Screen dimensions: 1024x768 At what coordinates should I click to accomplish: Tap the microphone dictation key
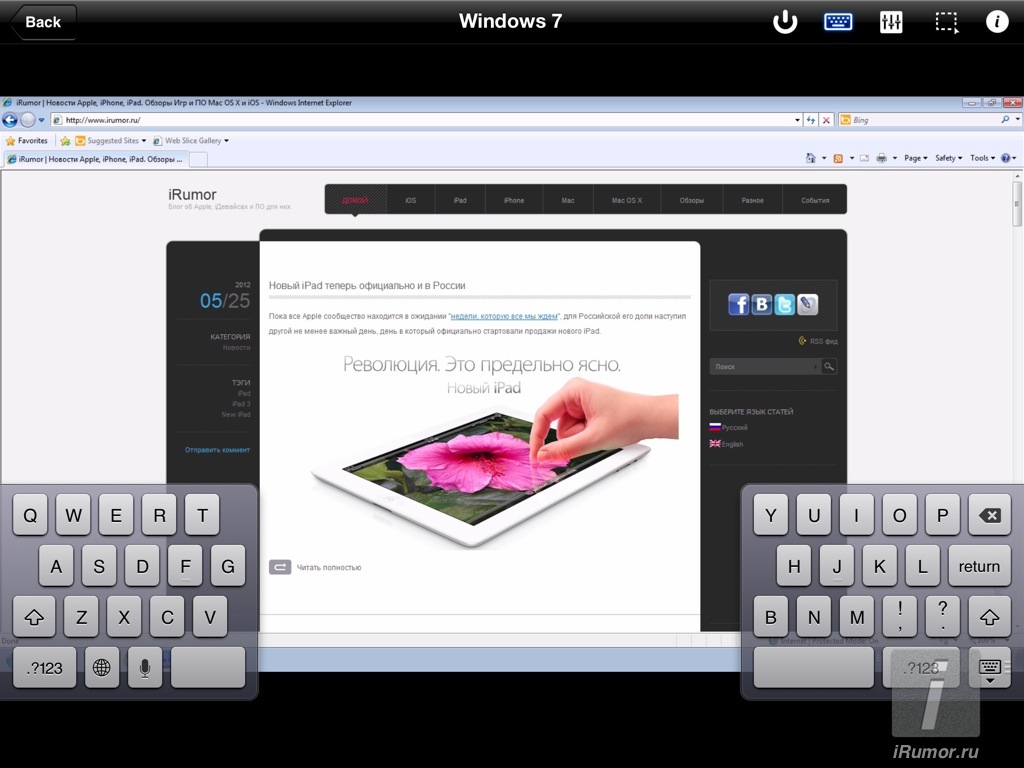[x=145, y=667]
